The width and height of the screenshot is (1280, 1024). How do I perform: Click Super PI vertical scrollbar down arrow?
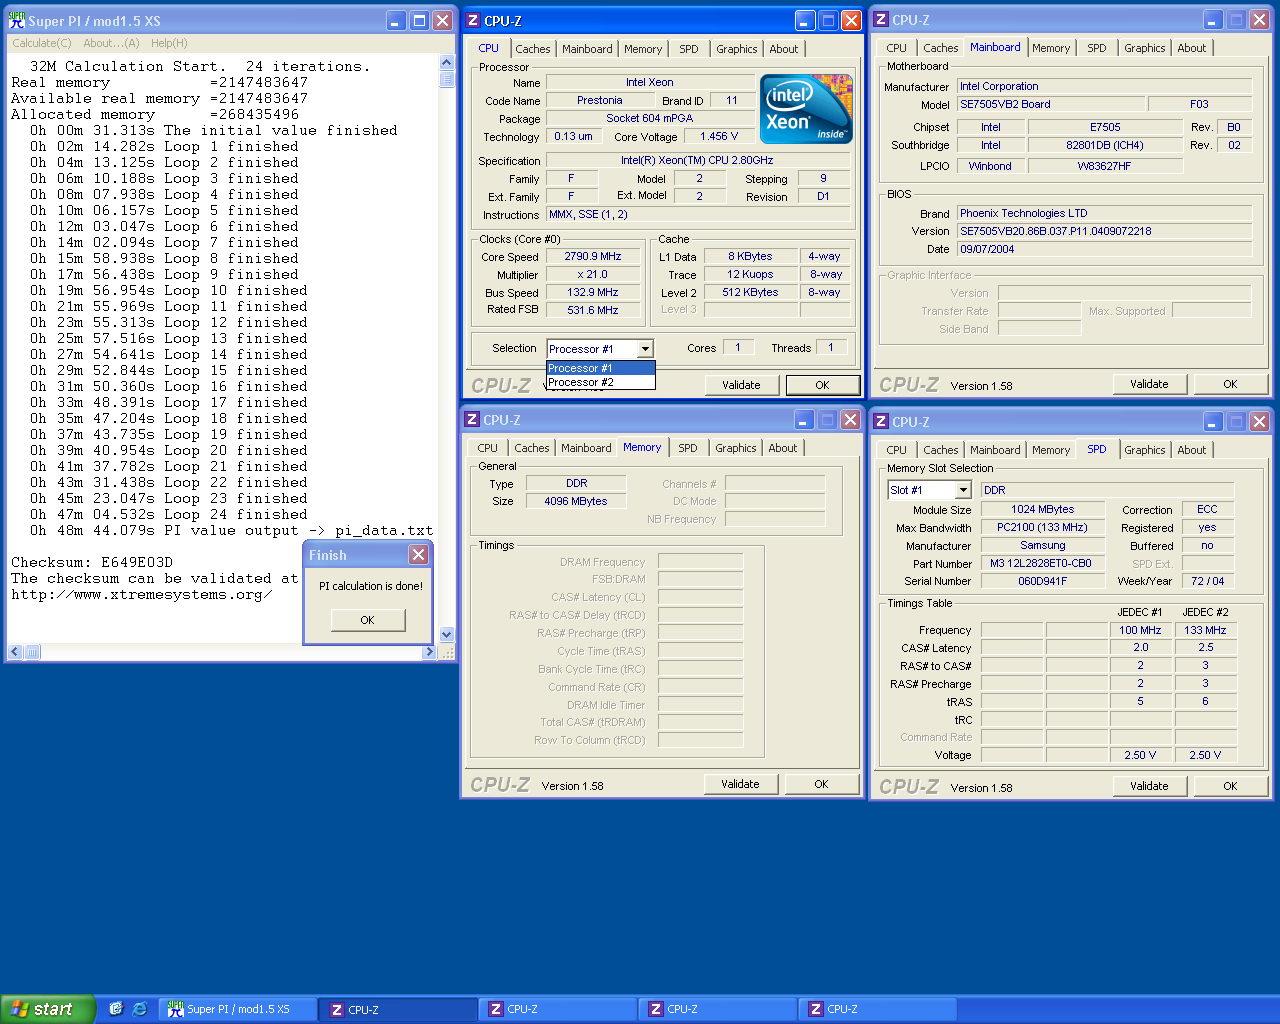(447, 635)
